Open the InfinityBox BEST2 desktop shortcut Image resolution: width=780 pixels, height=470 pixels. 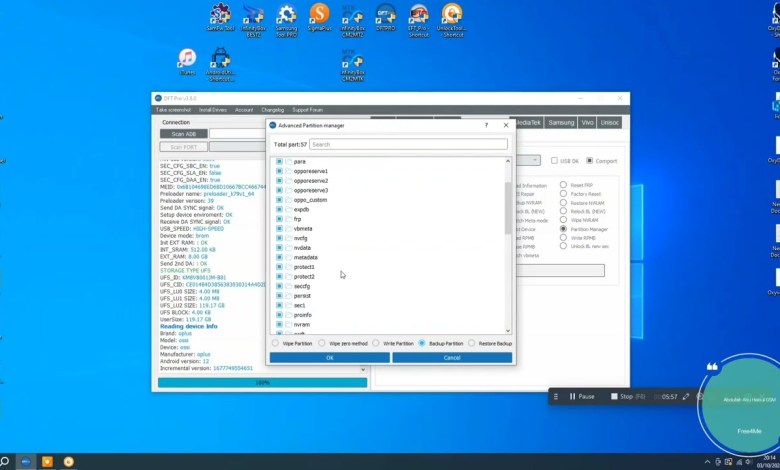coord(254,19)
